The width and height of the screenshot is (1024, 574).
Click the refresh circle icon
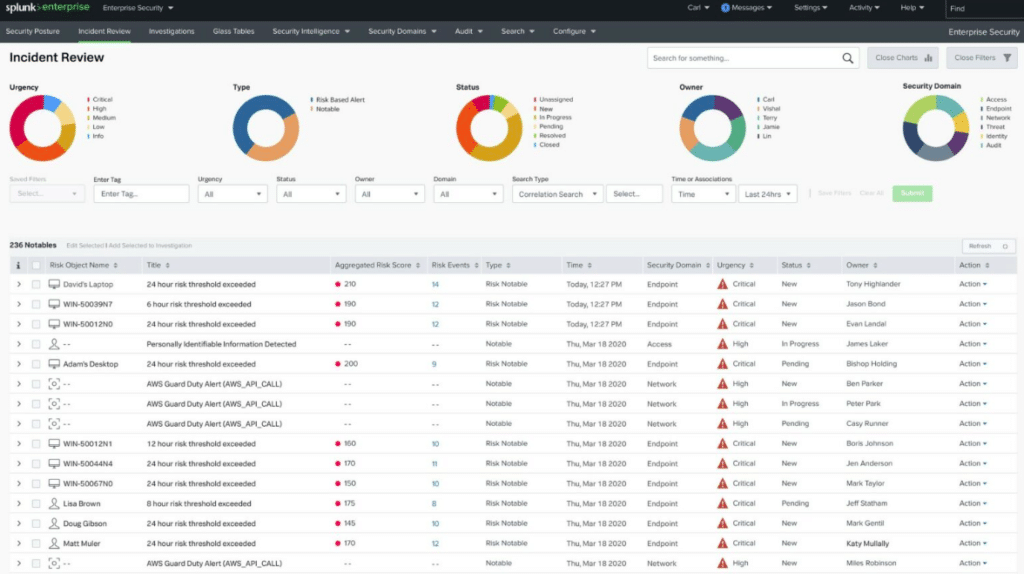(x=1005, y=246)
